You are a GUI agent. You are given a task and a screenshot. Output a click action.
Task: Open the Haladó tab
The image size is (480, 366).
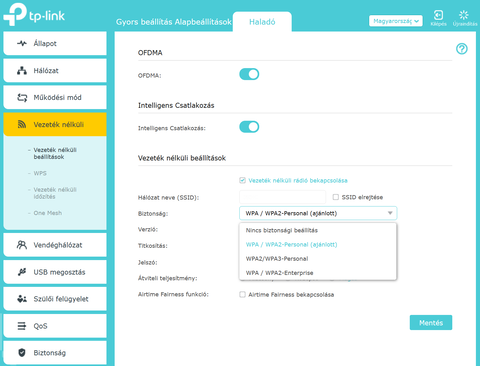(262, 22)
